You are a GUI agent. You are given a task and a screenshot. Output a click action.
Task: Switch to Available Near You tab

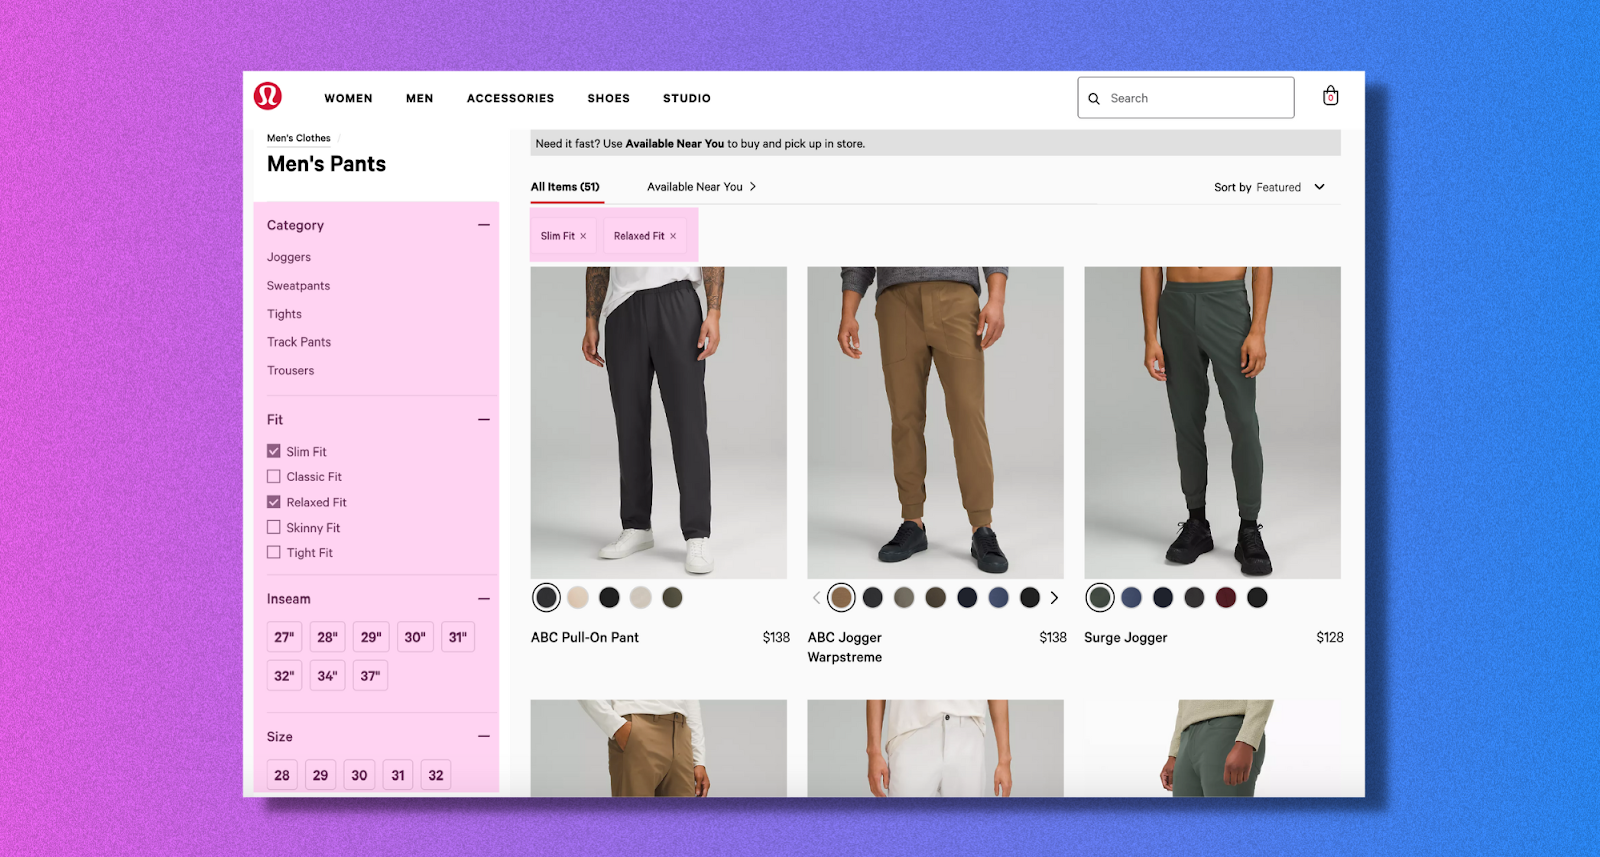pos(701,187)
